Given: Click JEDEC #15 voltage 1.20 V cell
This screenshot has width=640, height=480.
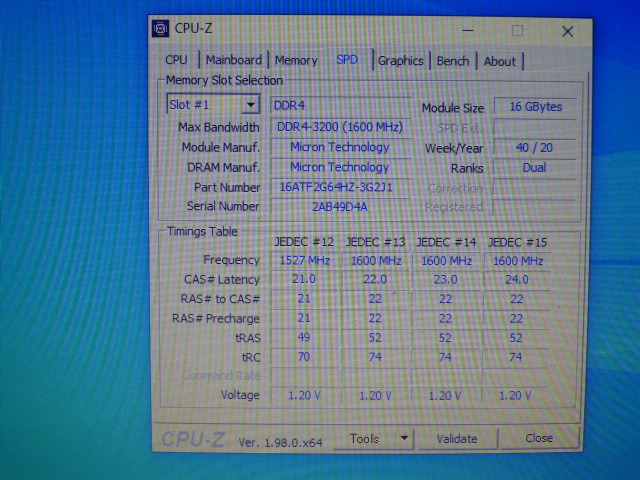Looking at the screenshot, I should [516, 395].
